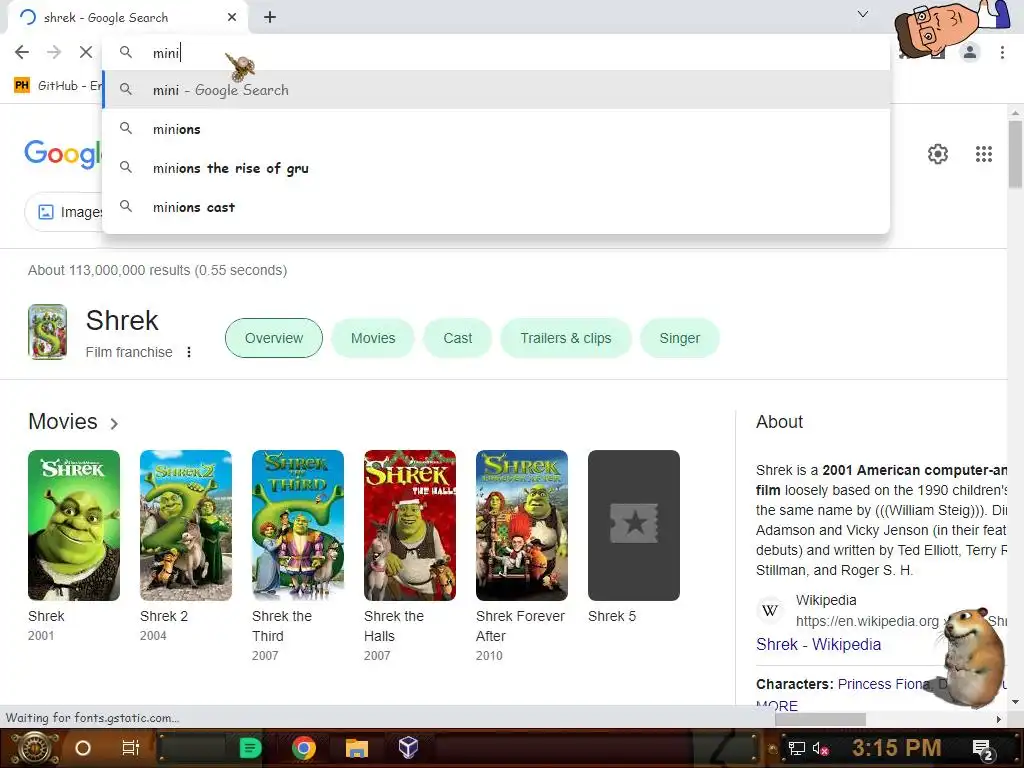
Task: Open the Trailers & clips chip
Action: [566, 338]
